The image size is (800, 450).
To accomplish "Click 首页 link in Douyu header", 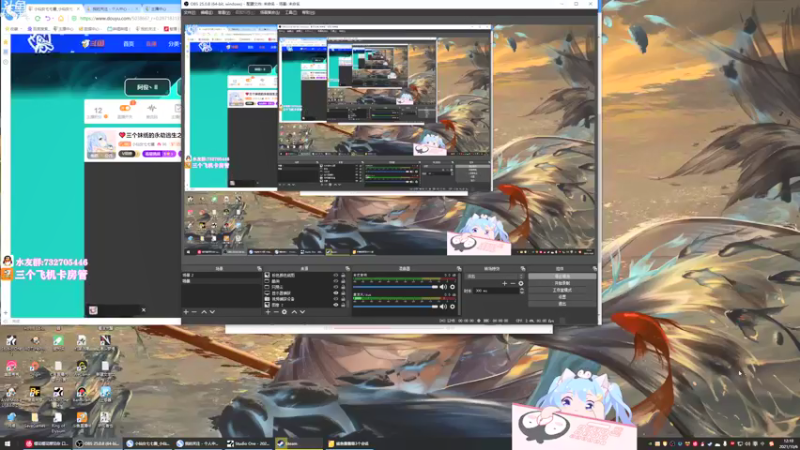I will coord(129,44).
